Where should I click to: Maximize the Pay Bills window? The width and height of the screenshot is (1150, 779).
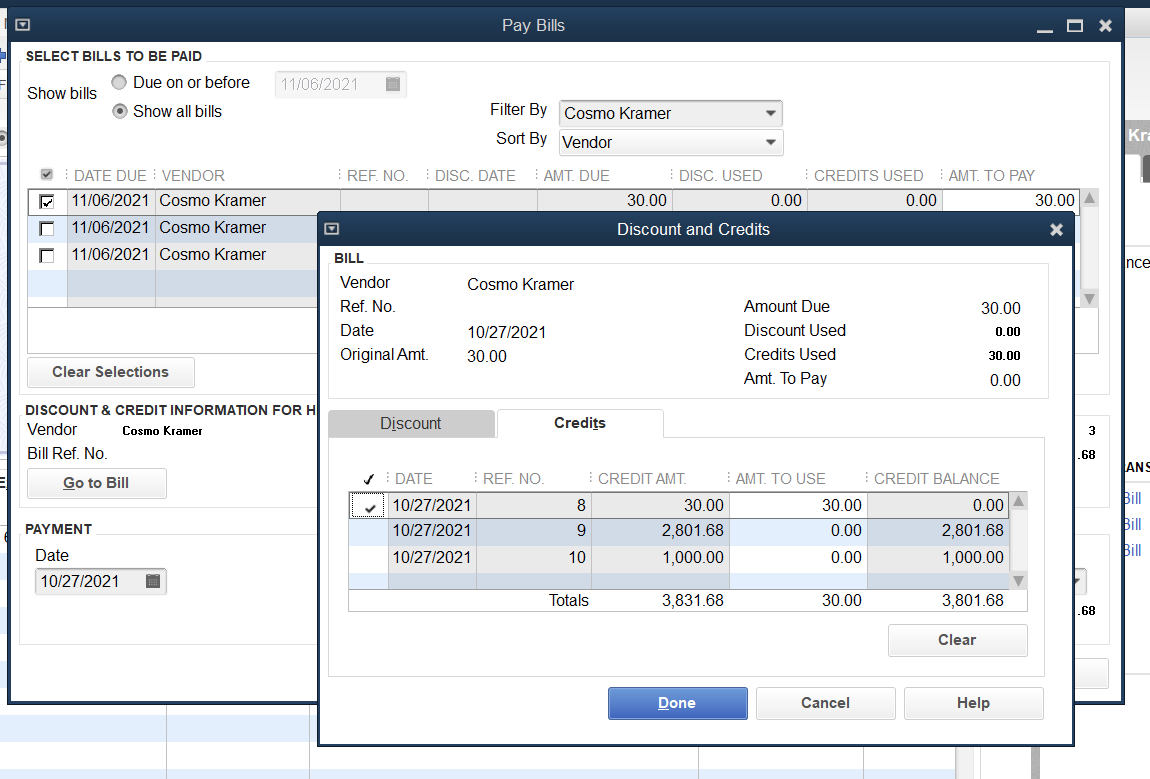click(x=1074, y=26)
